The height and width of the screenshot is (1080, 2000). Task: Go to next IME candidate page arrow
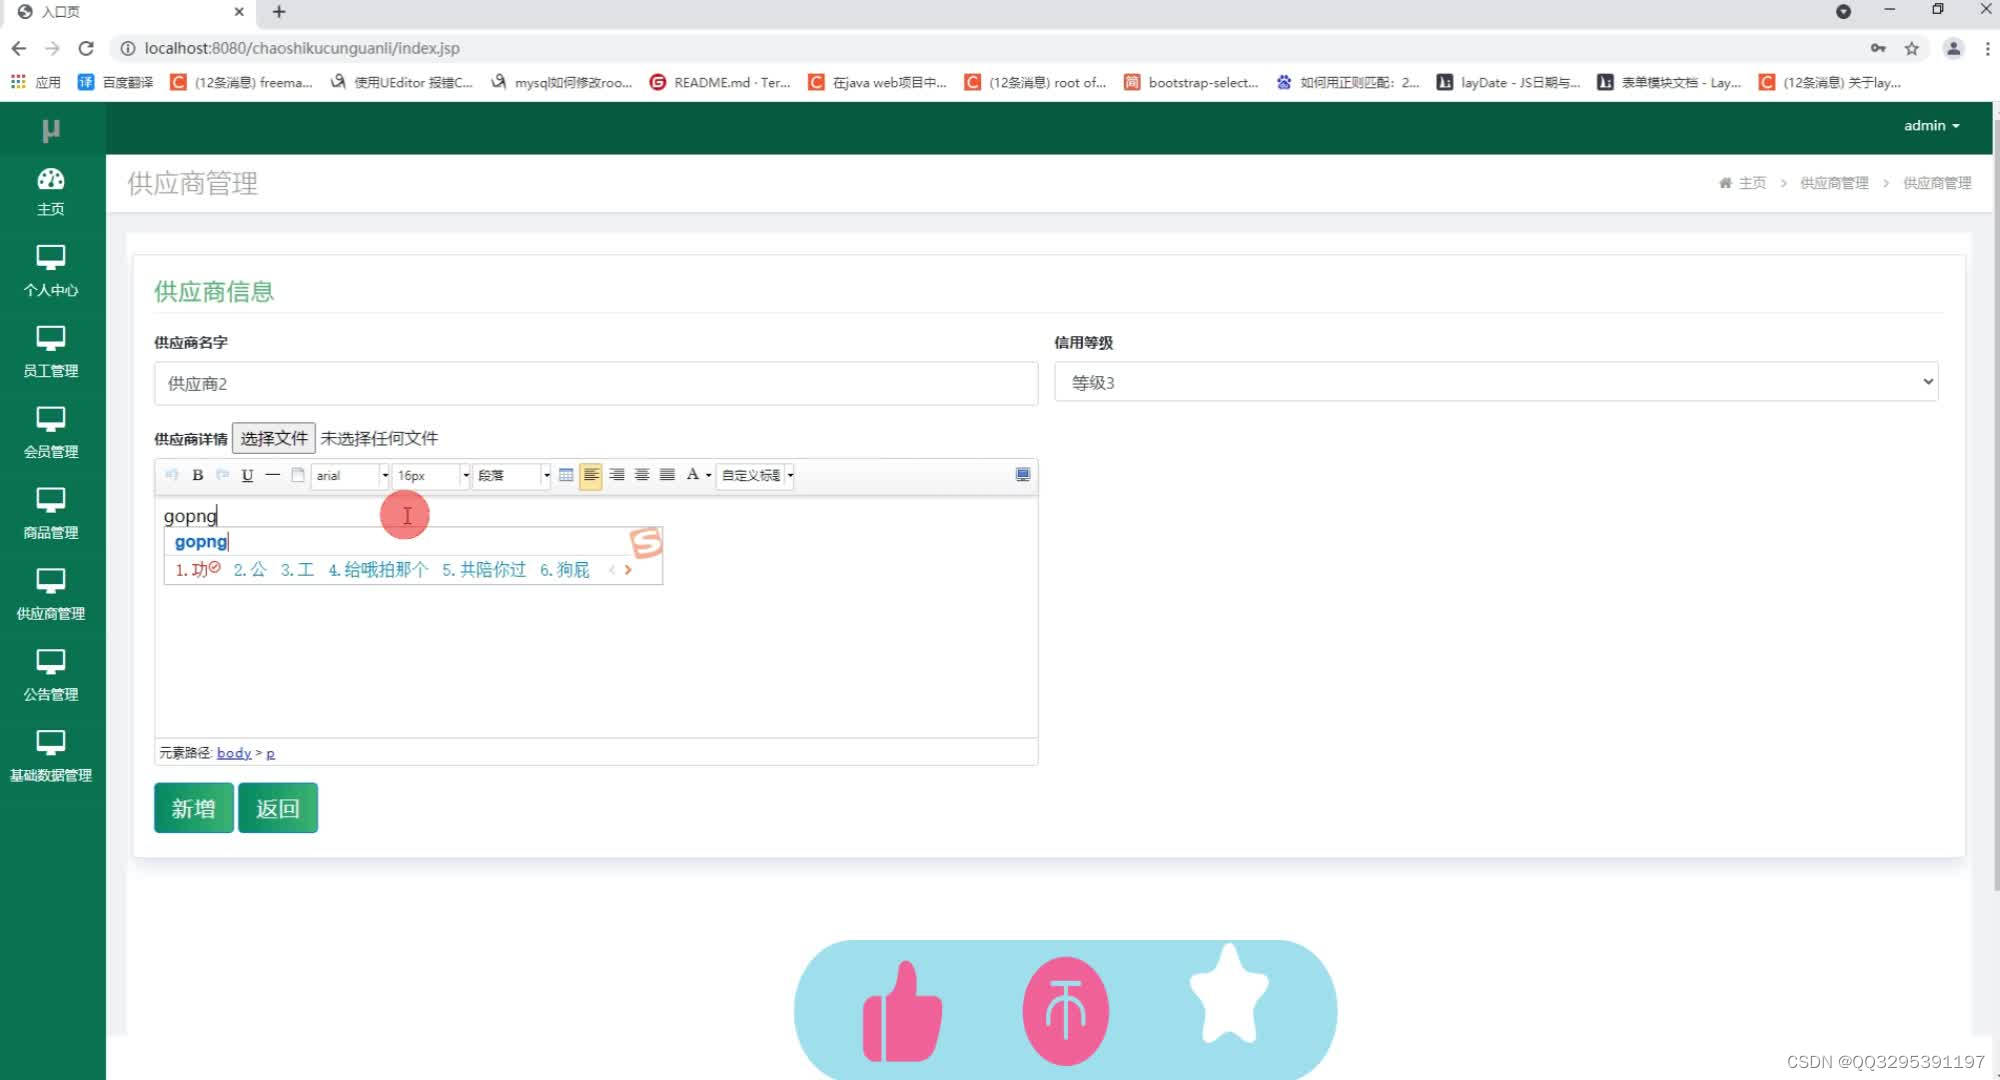[628, 570]
